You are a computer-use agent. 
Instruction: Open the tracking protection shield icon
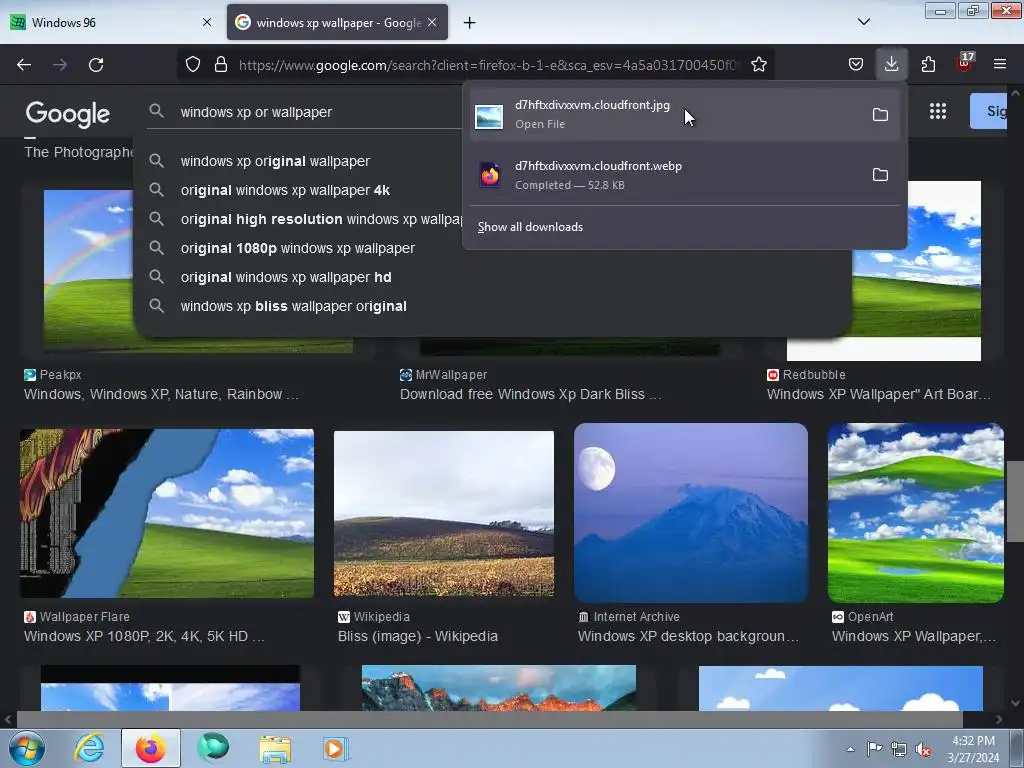[x=193, y=65]
